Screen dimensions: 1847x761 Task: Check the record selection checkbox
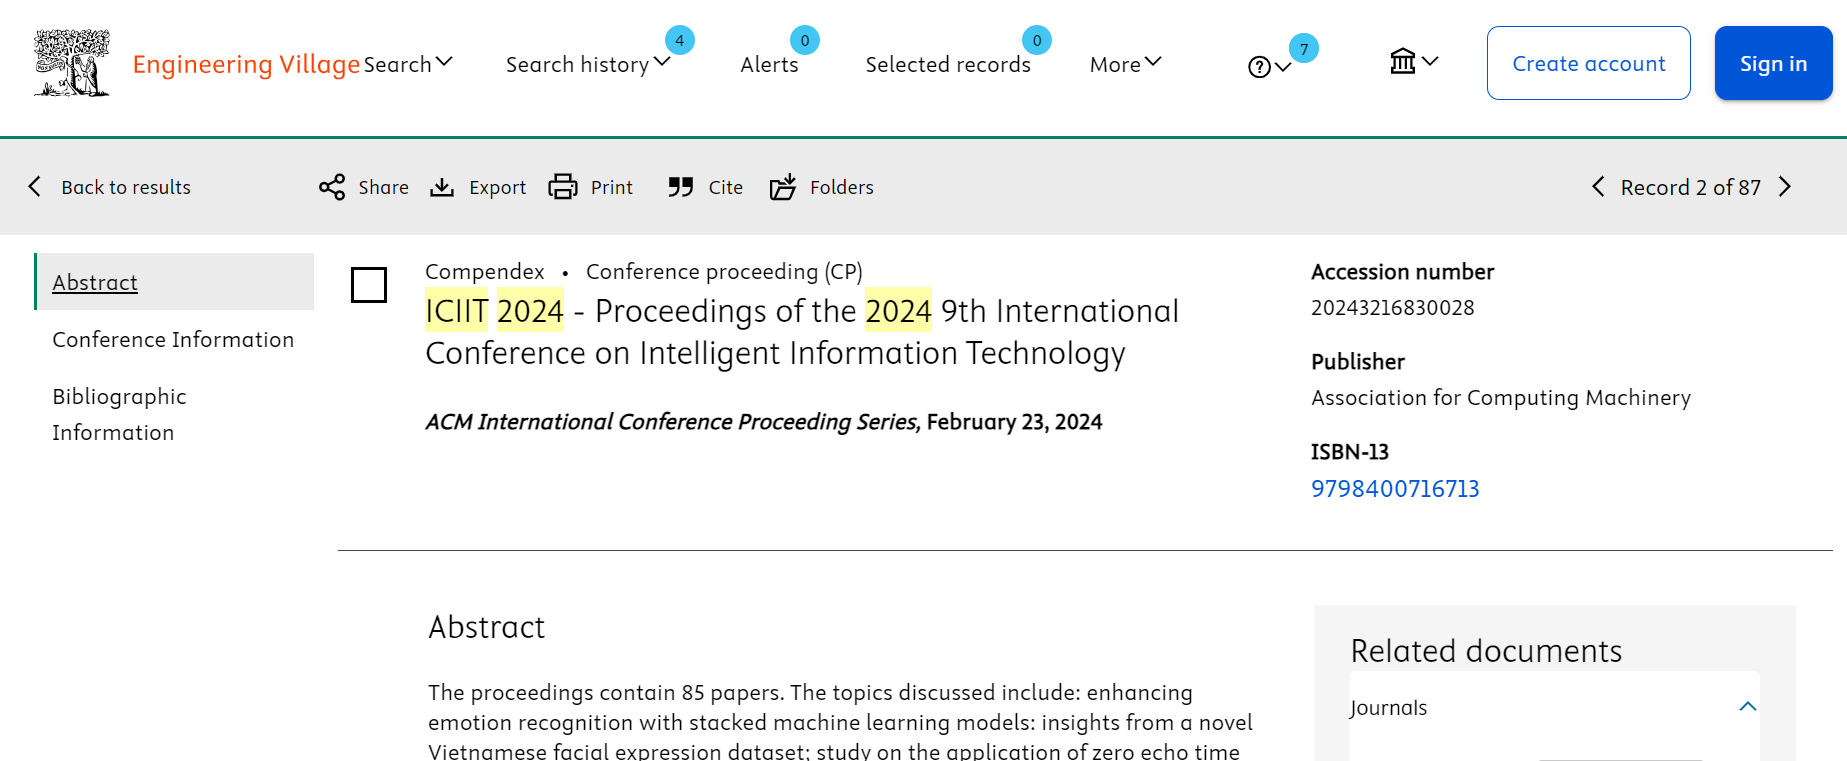tap(369, 285)
